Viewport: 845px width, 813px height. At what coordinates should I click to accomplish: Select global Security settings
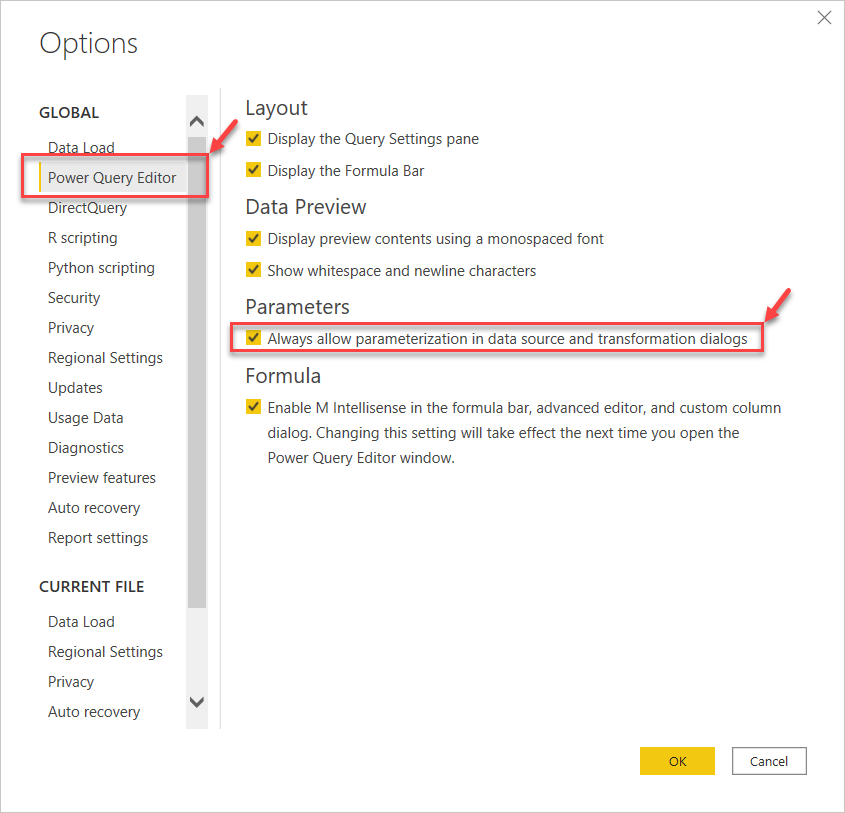click(74, 298)
